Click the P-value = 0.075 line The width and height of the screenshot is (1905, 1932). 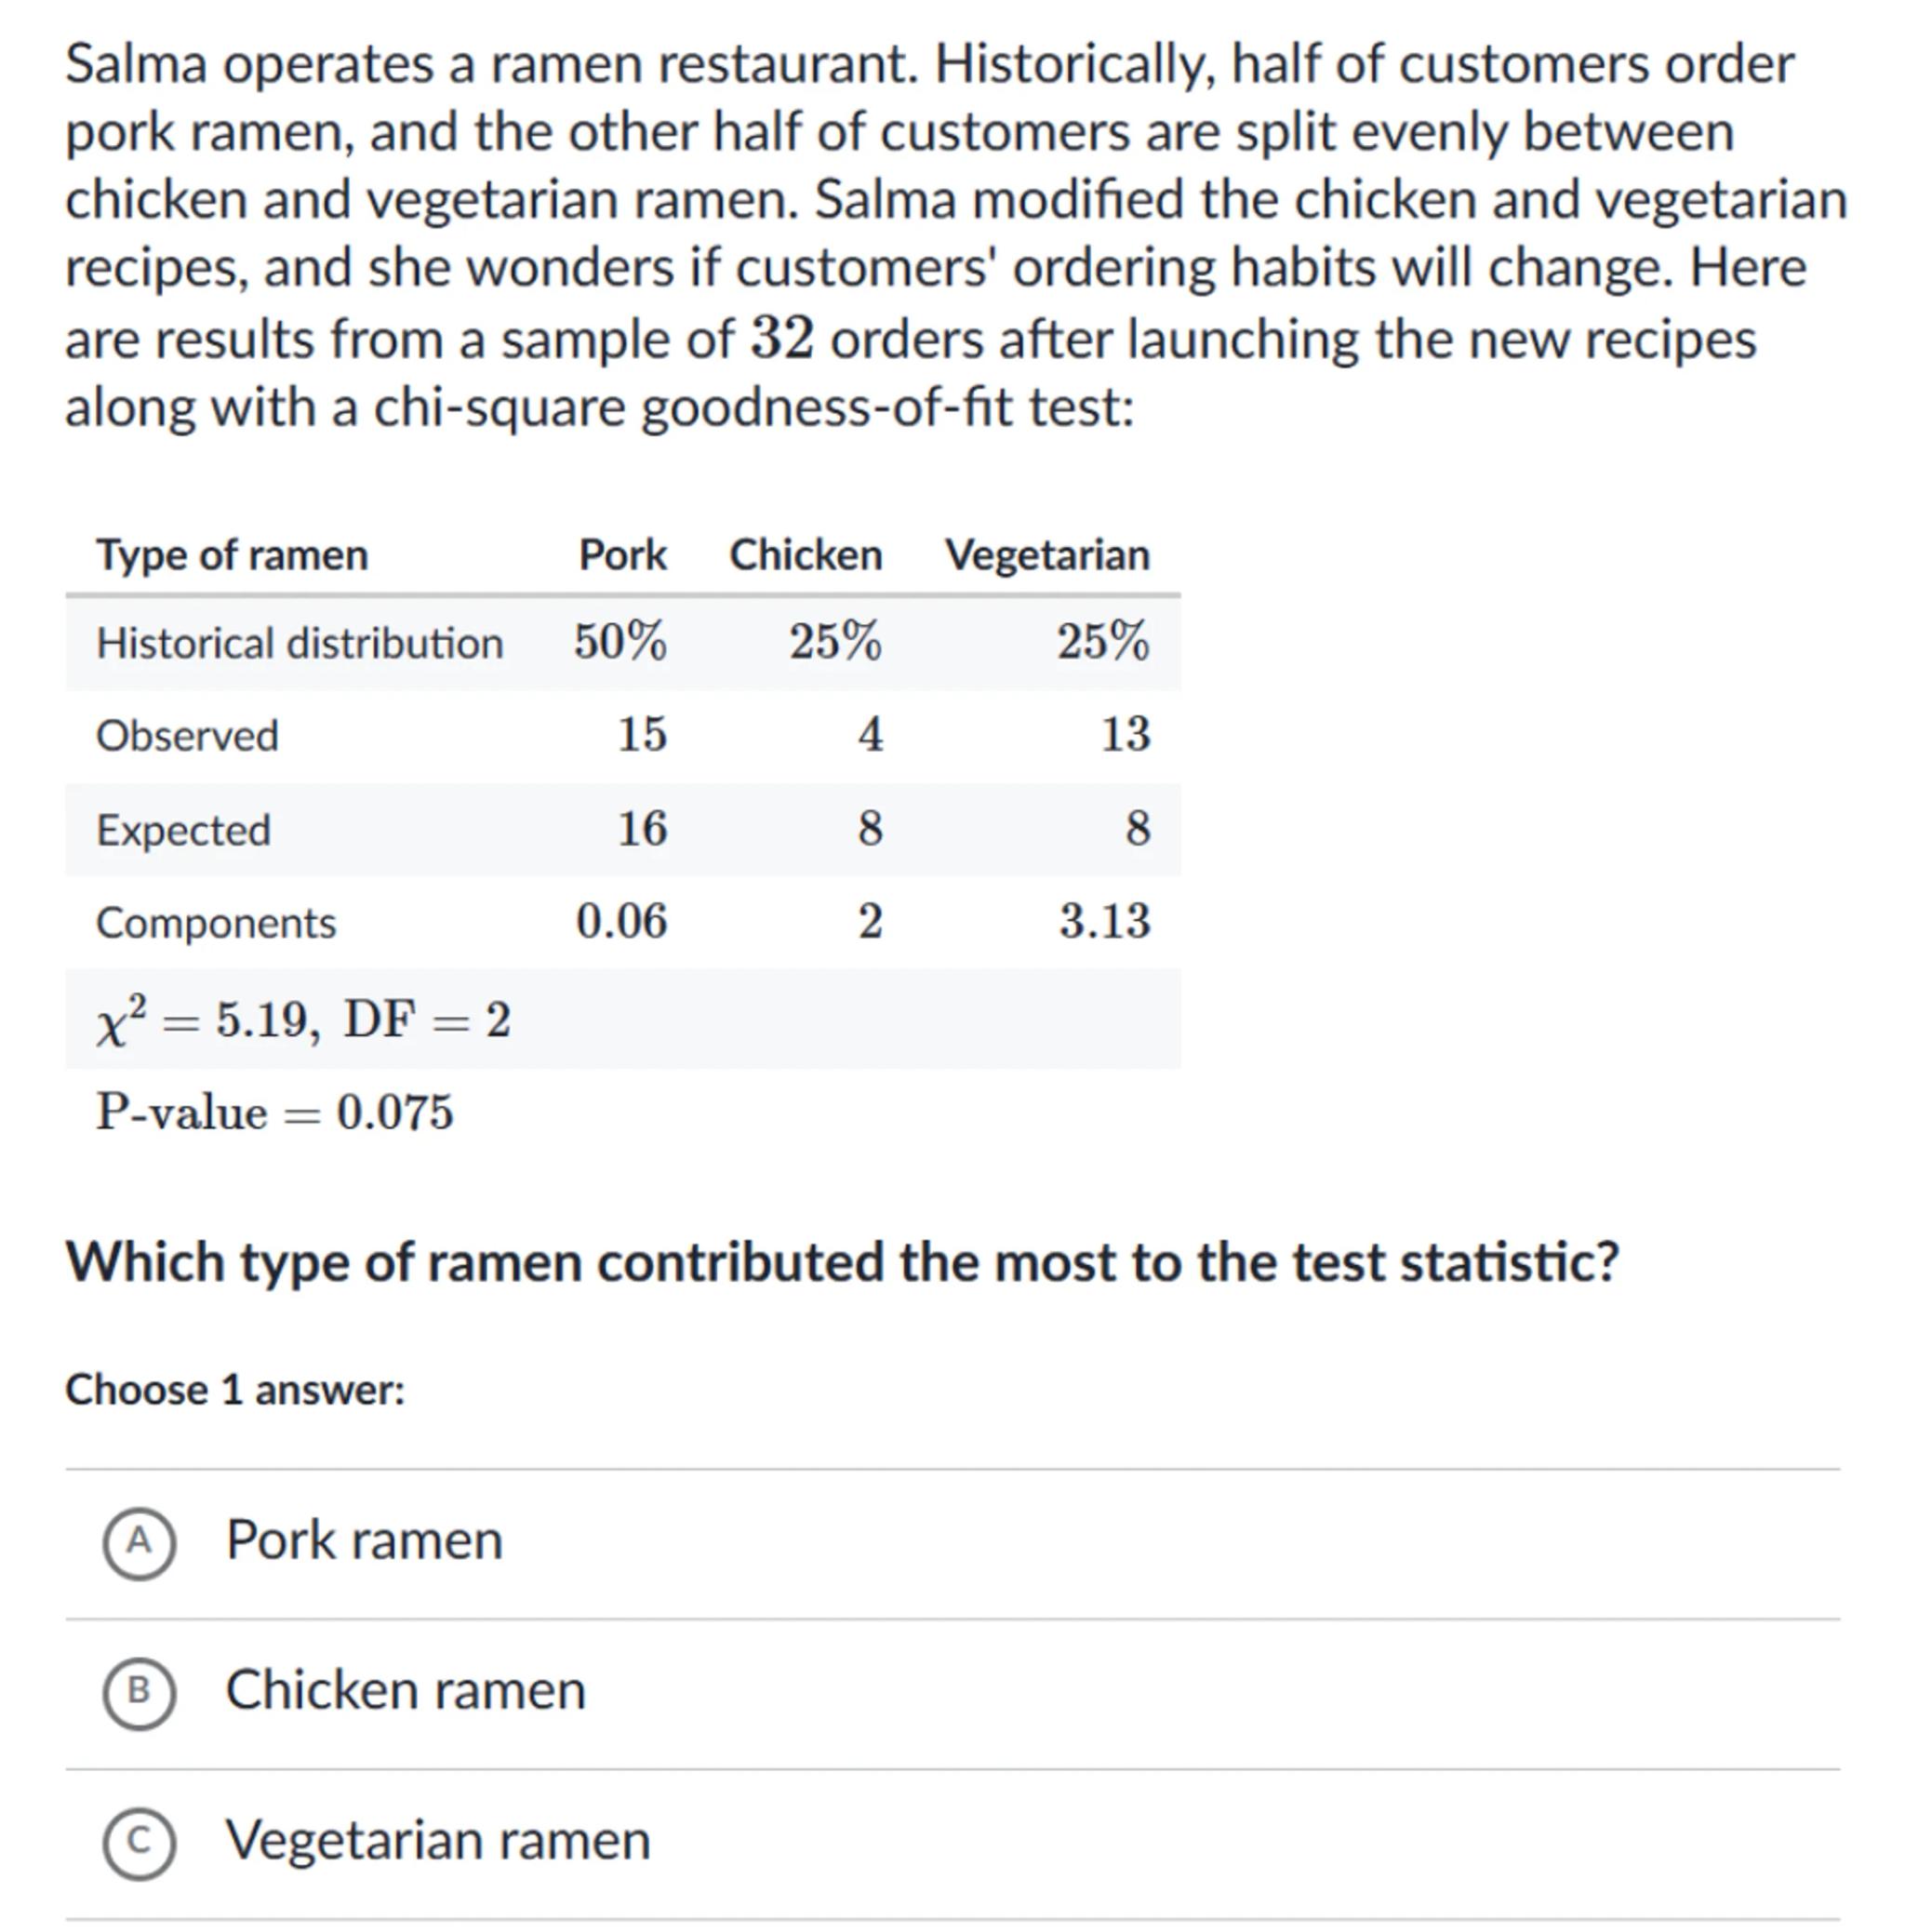tap(274, 1113)
